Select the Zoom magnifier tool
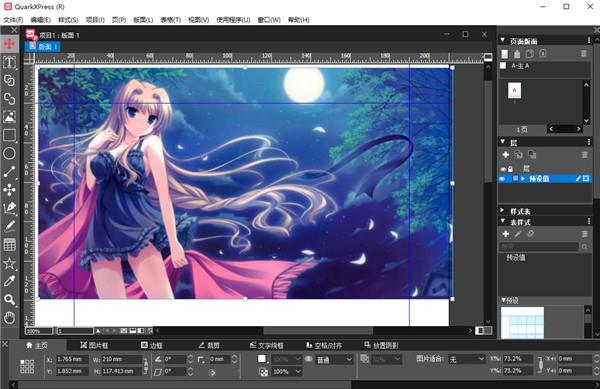 coord(9,299)
